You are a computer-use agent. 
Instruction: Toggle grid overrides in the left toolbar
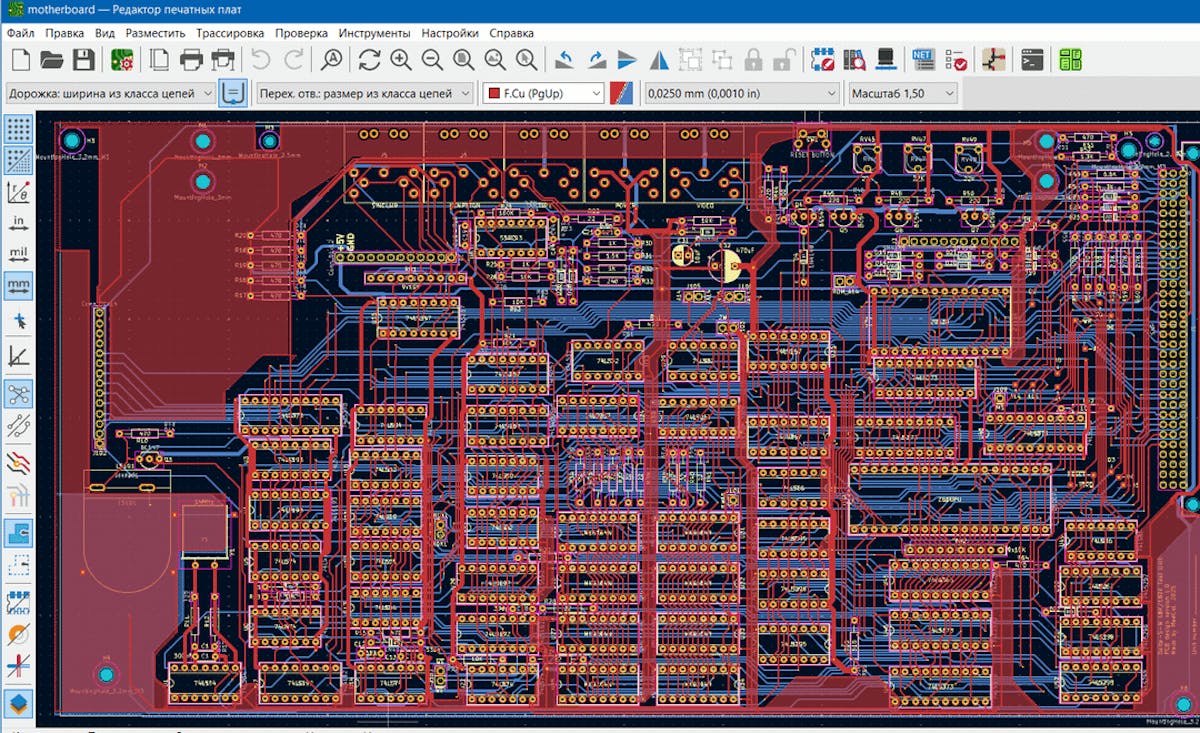tap(18, 160)
